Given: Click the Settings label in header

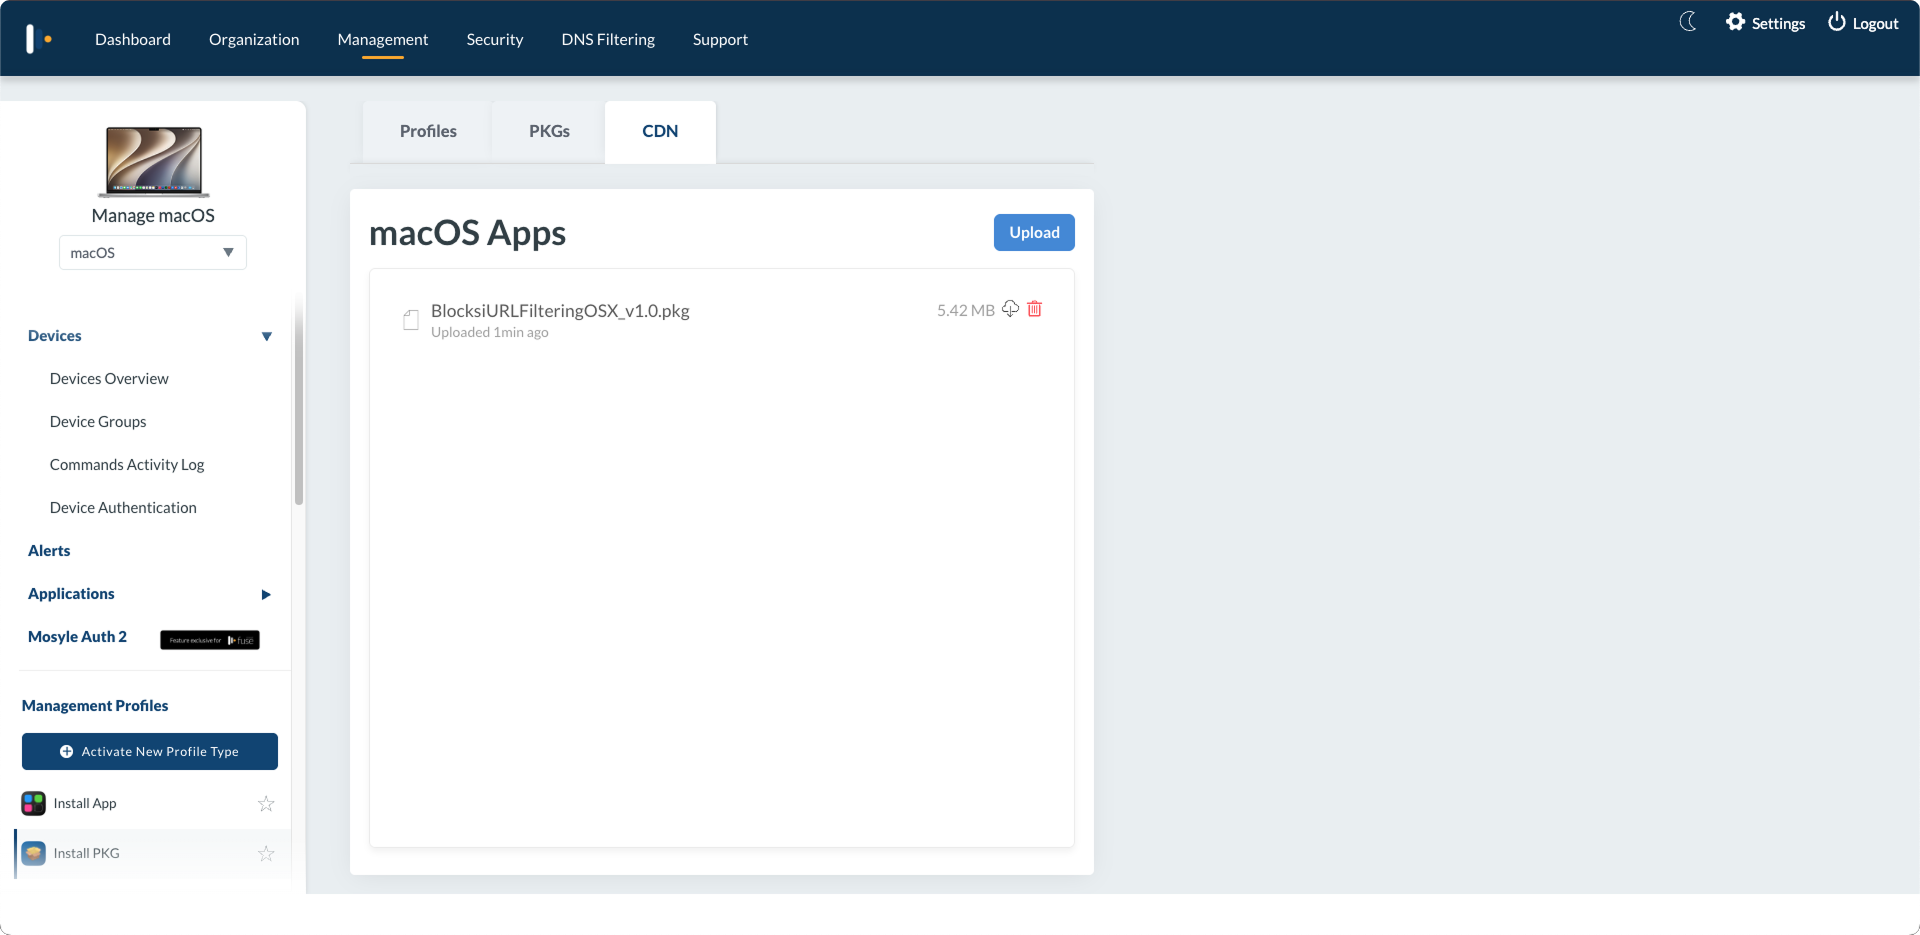Looking at the screenshot, I should coord(1778,23).
